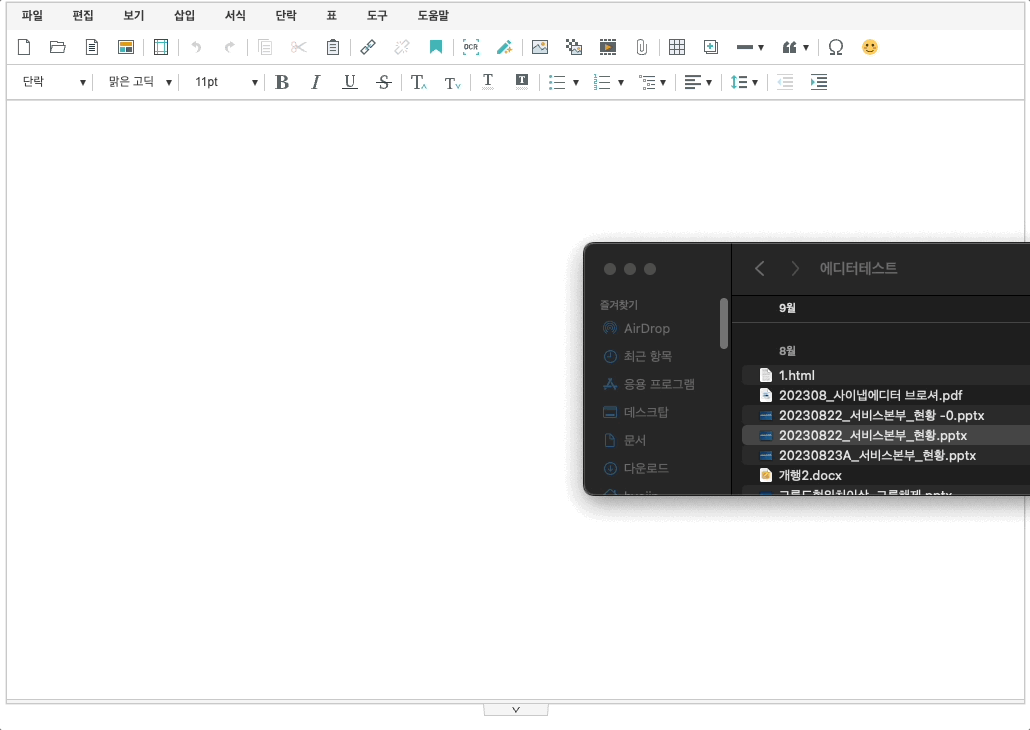This screenshot has height=730, width=1030.
Task: Toggle strikethrough formatting
Action: click(x=383, y=82)
